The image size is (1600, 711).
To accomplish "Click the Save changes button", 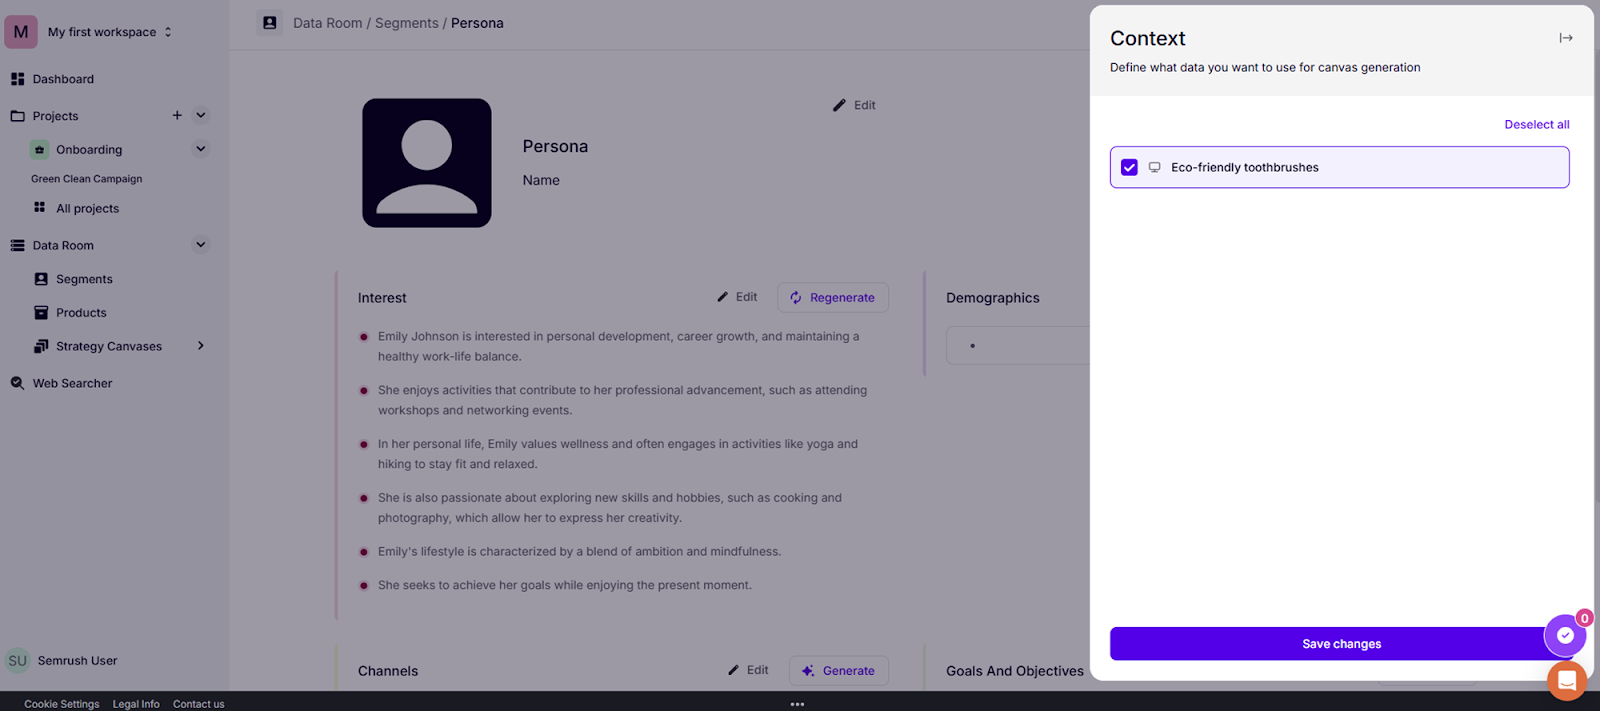I will [1340, 644].
